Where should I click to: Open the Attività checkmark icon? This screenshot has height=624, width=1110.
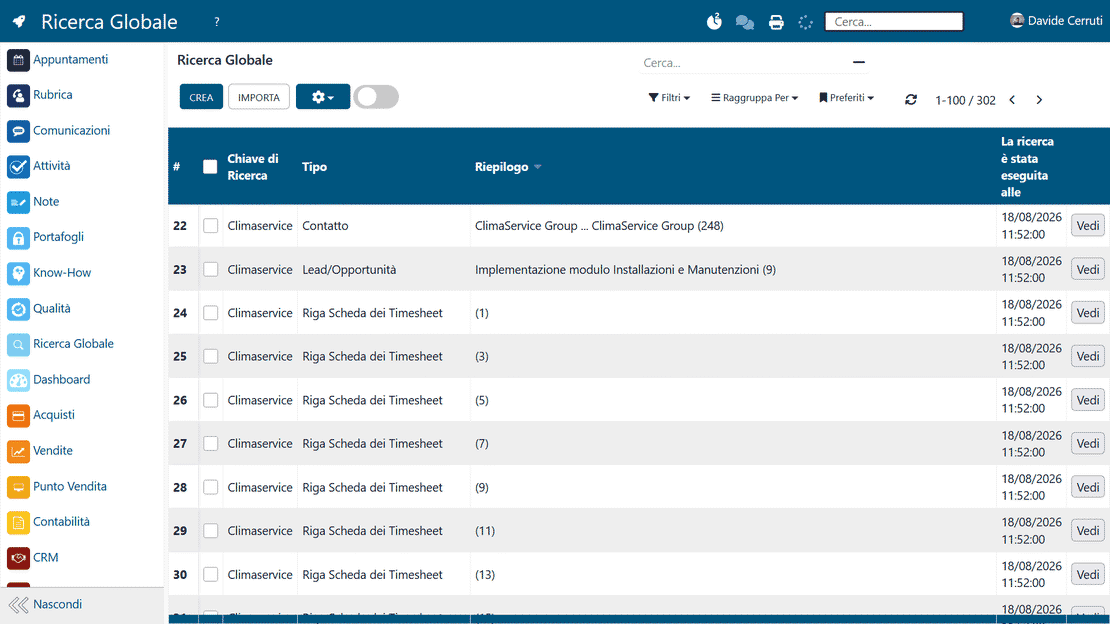coord(18,166)
